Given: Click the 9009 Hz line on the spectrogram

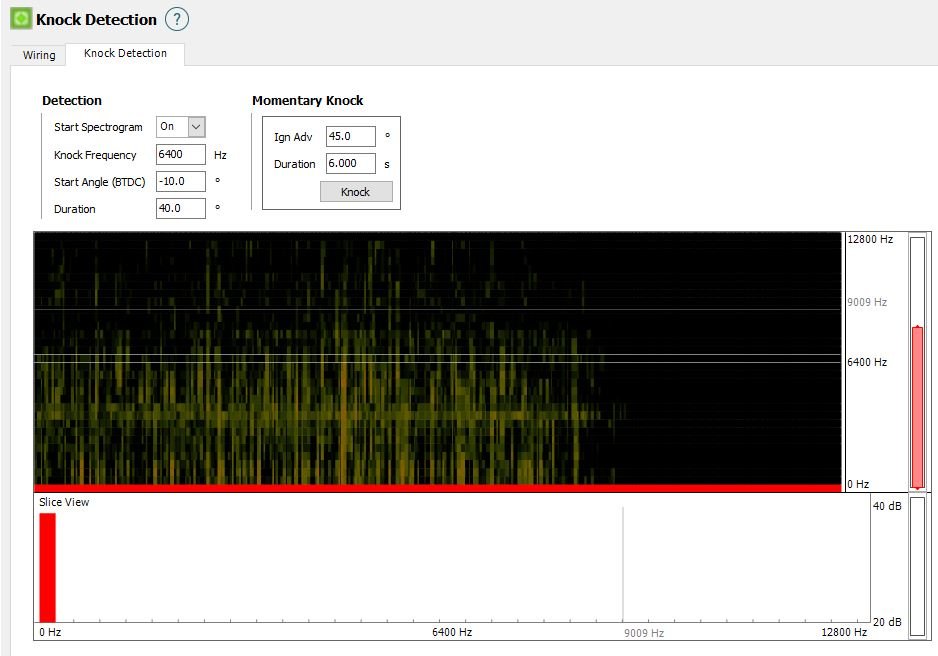Looking at the screenshot, I should point(438,309).
